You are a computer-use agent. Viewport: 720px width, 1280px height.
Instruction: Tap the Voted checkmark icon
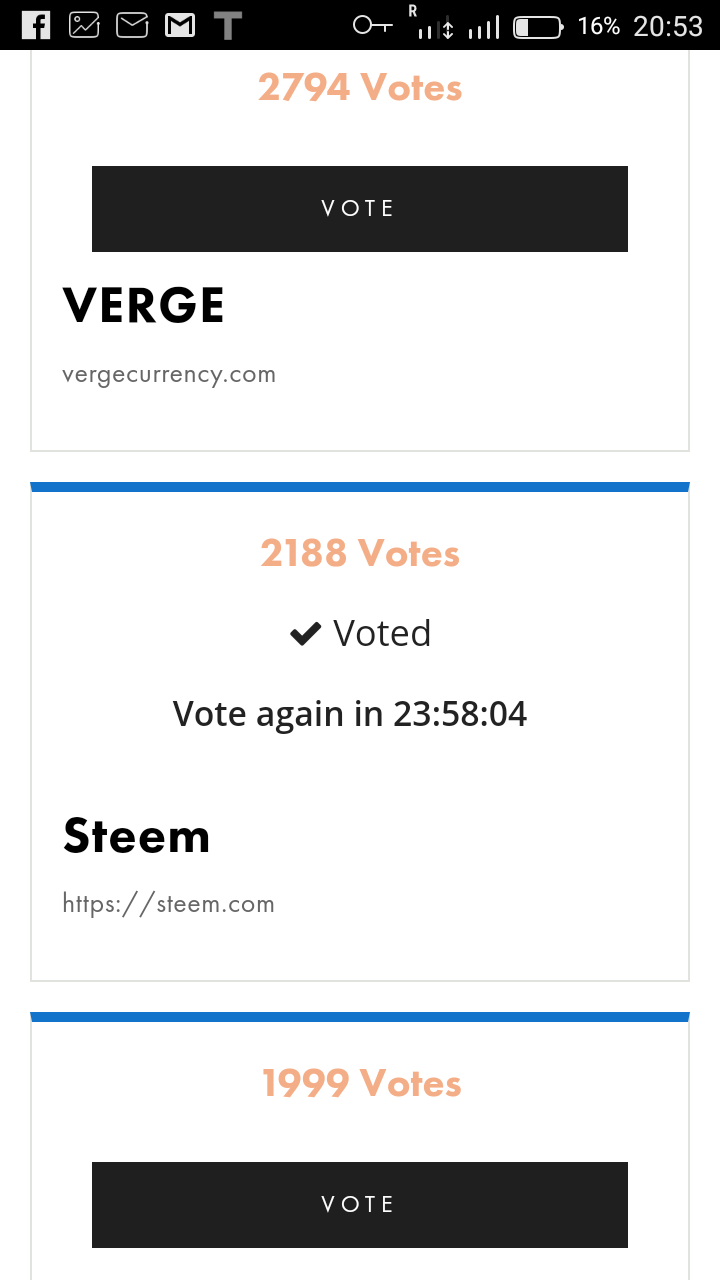(305, 634)
